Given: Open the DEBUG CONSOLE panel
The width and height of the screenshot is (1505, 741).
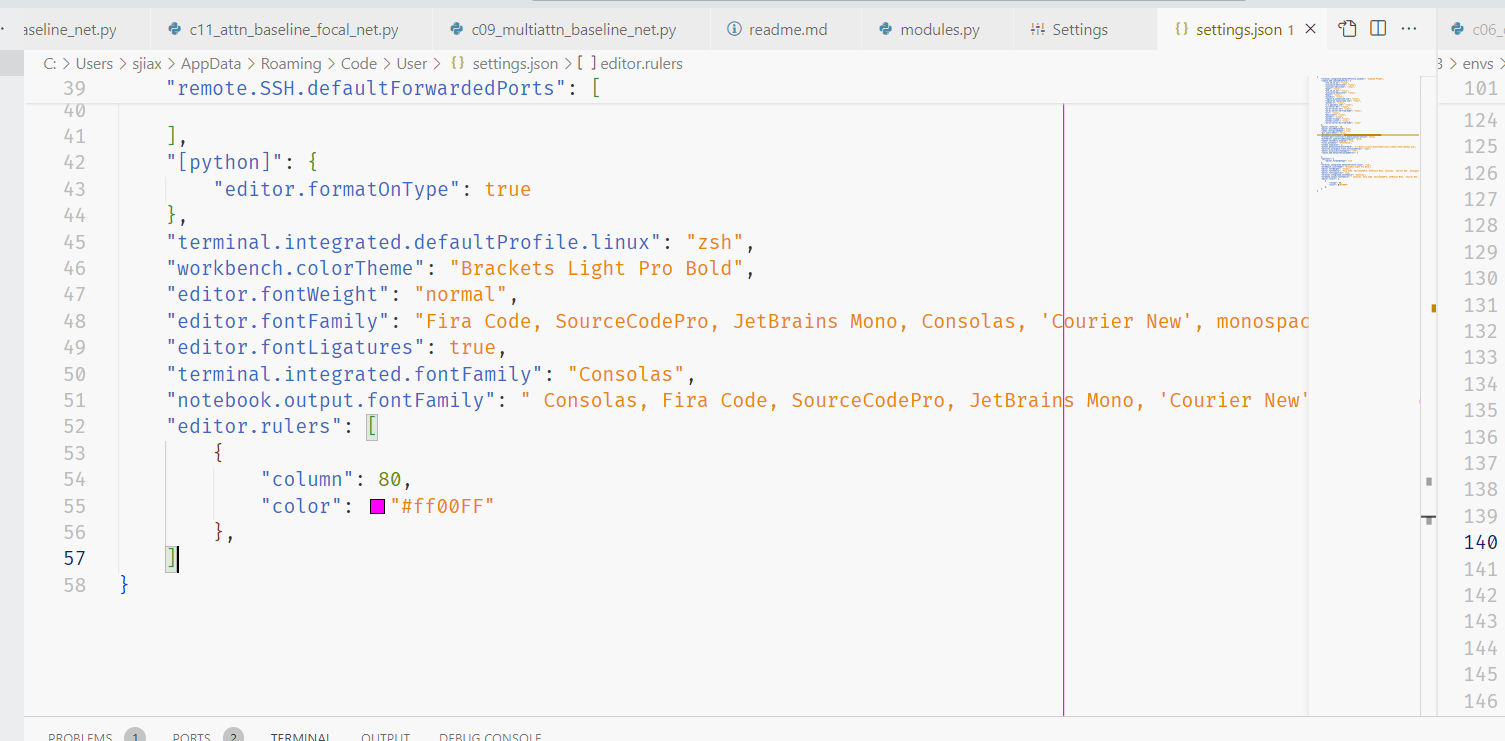Looking at the screenshot, I should pos(490,737).
